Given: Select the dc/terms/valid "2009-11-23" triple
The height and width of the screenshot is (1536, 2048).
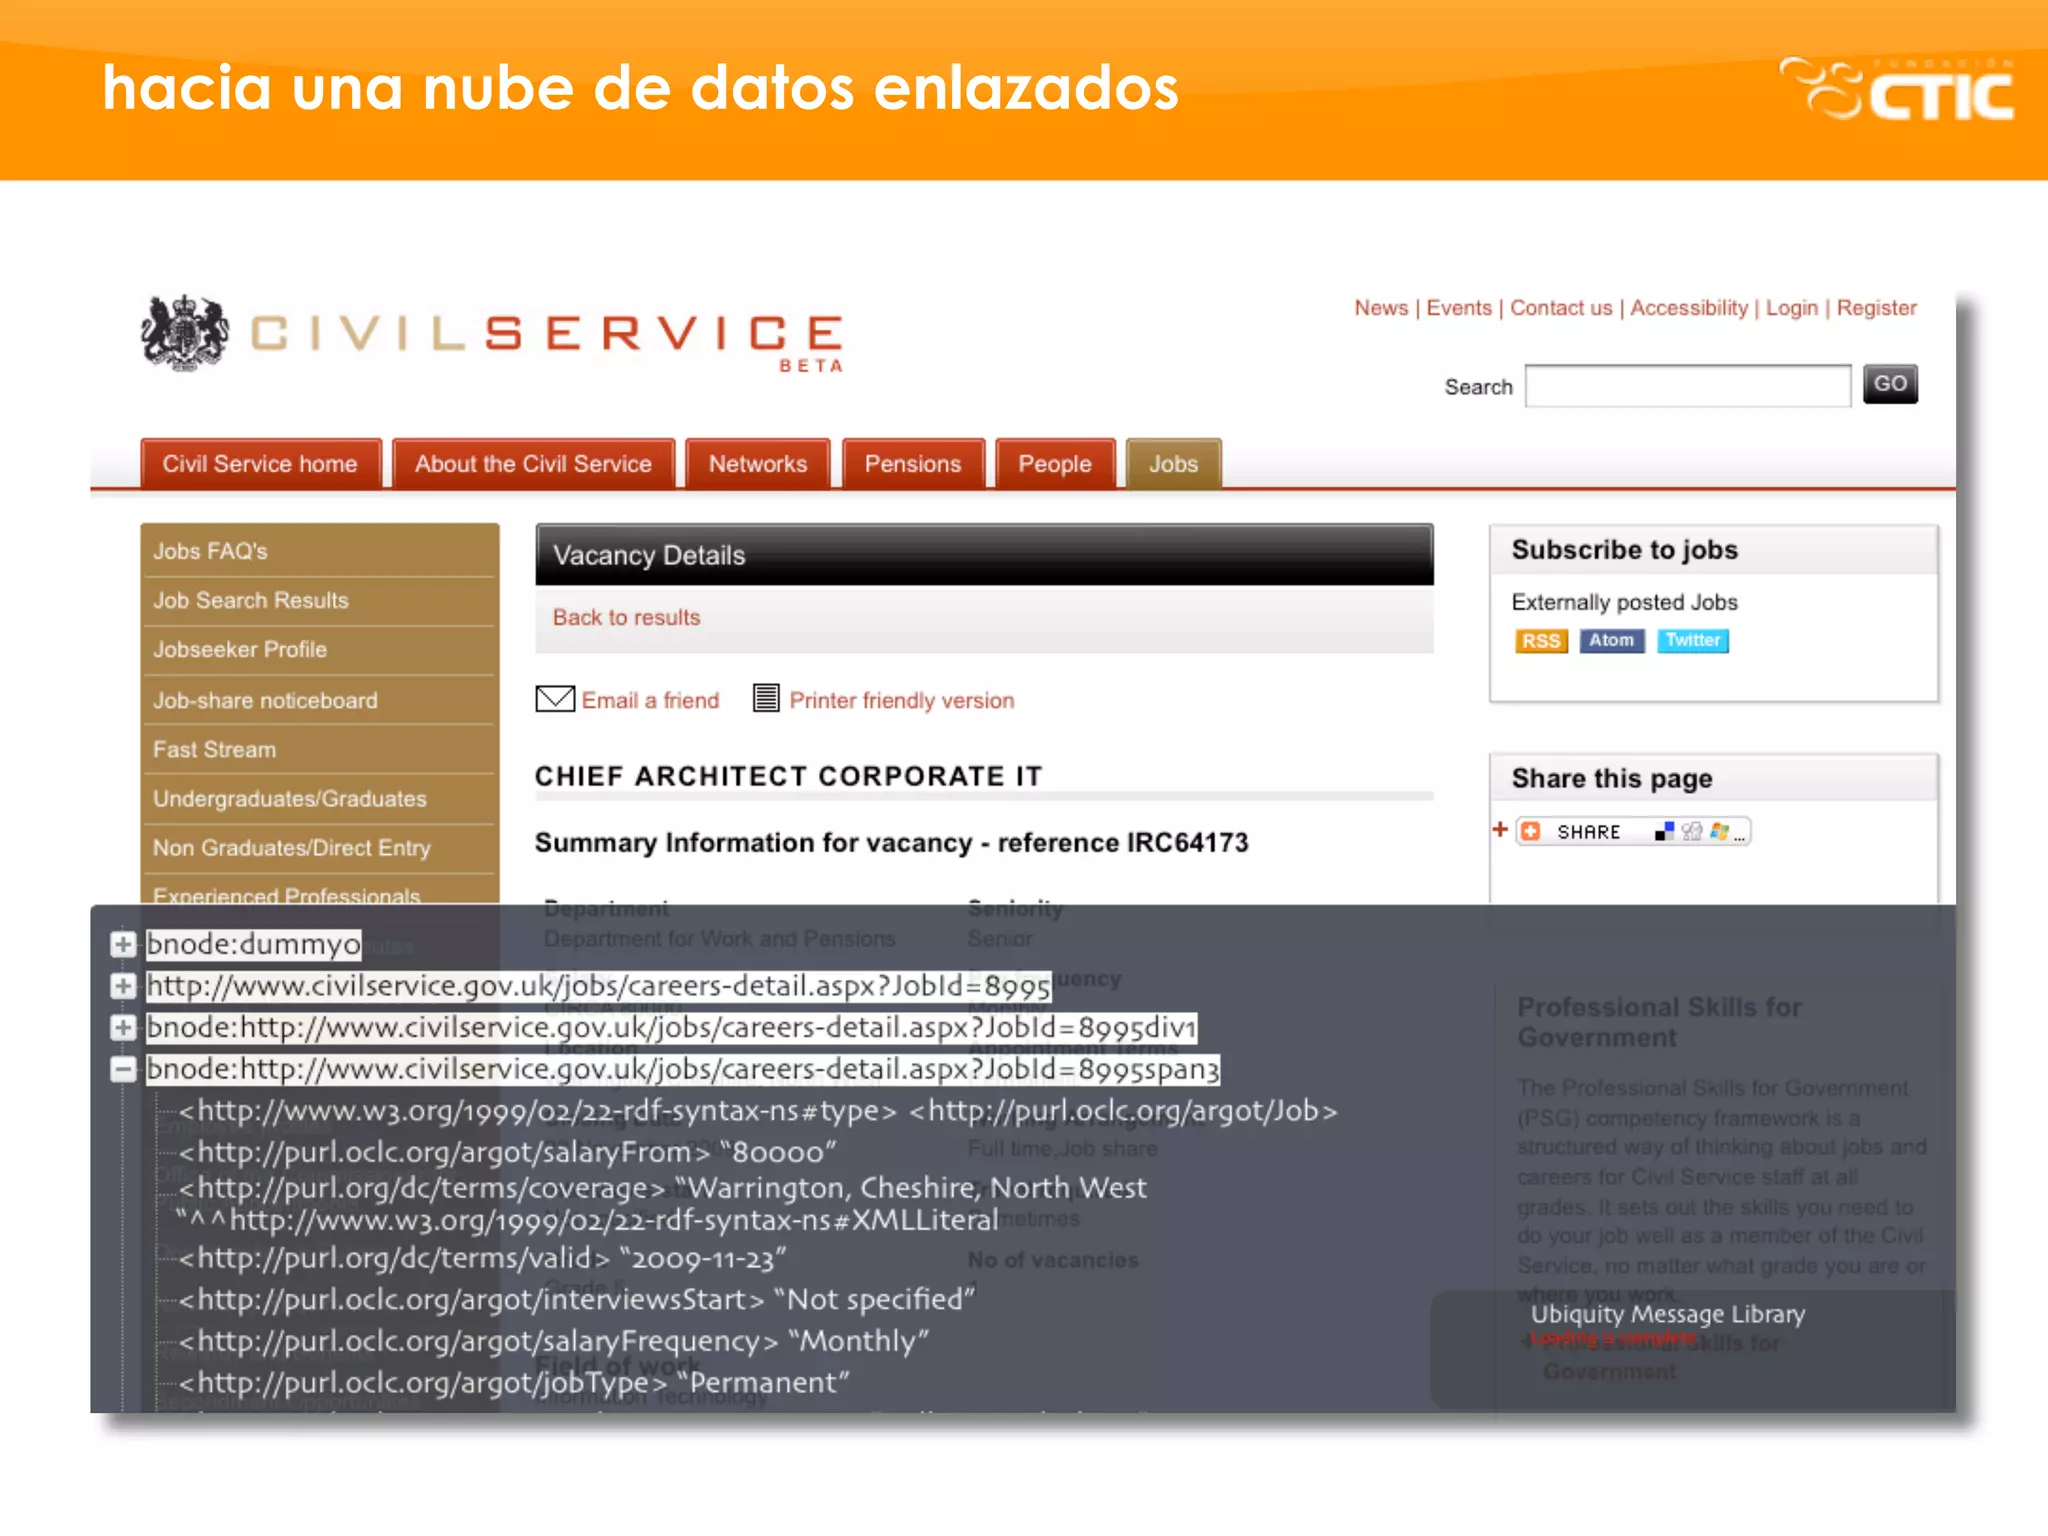Looking at the screenshot, I should point(482,1258).
